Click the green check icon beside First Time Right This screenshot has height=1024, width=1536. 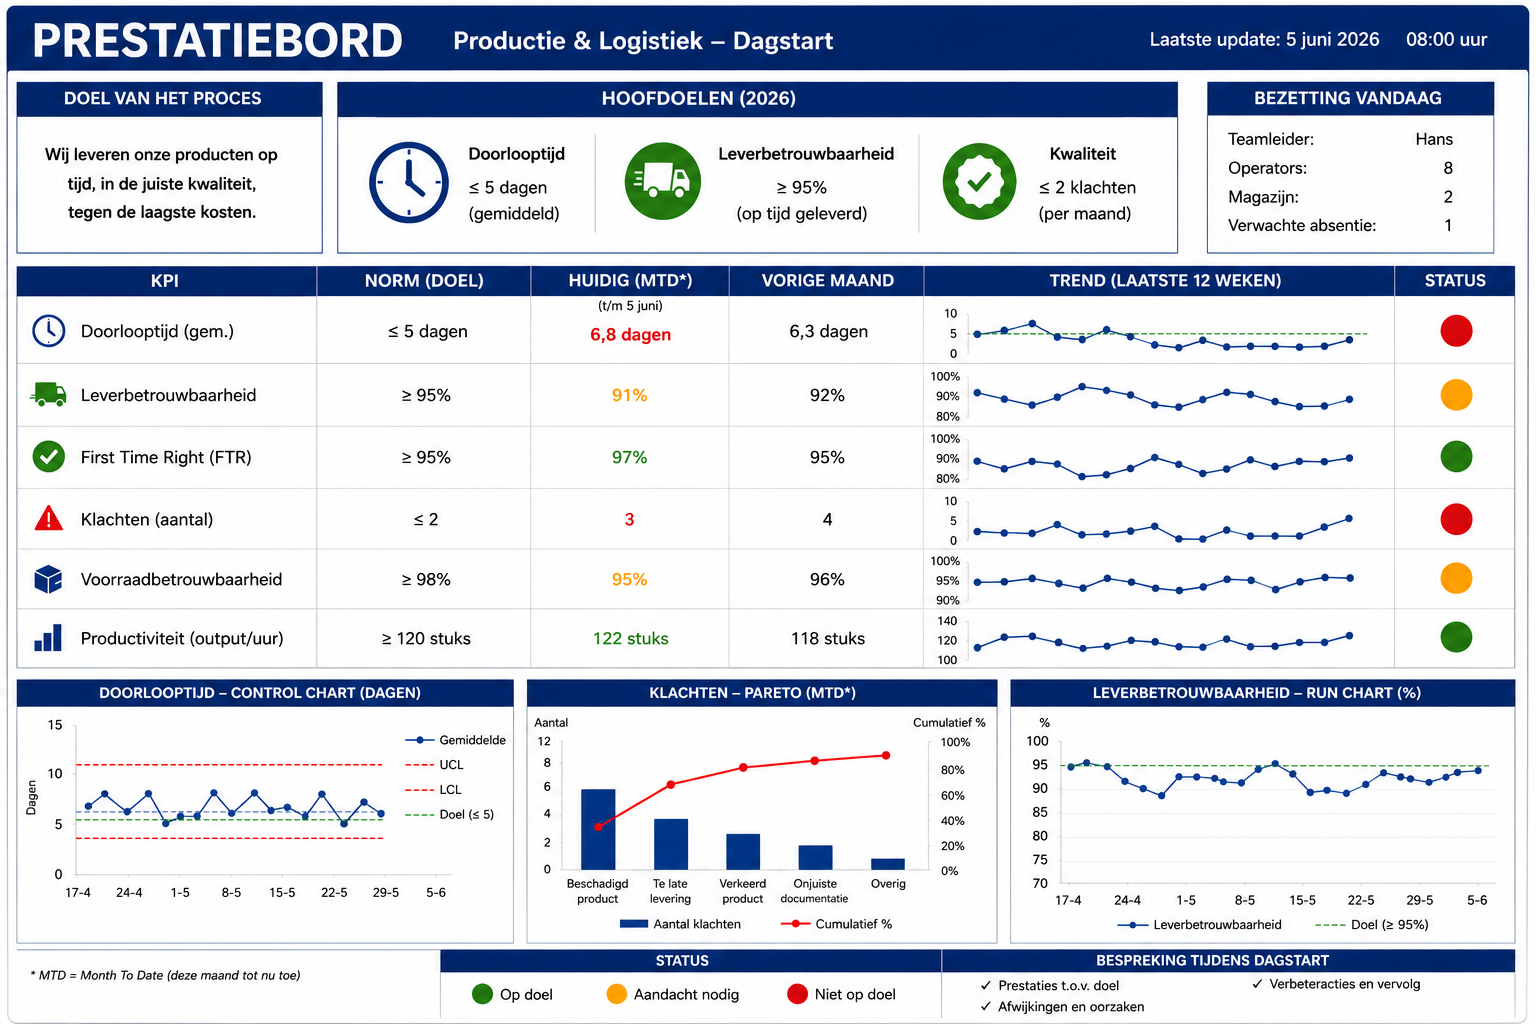(48, 457)
